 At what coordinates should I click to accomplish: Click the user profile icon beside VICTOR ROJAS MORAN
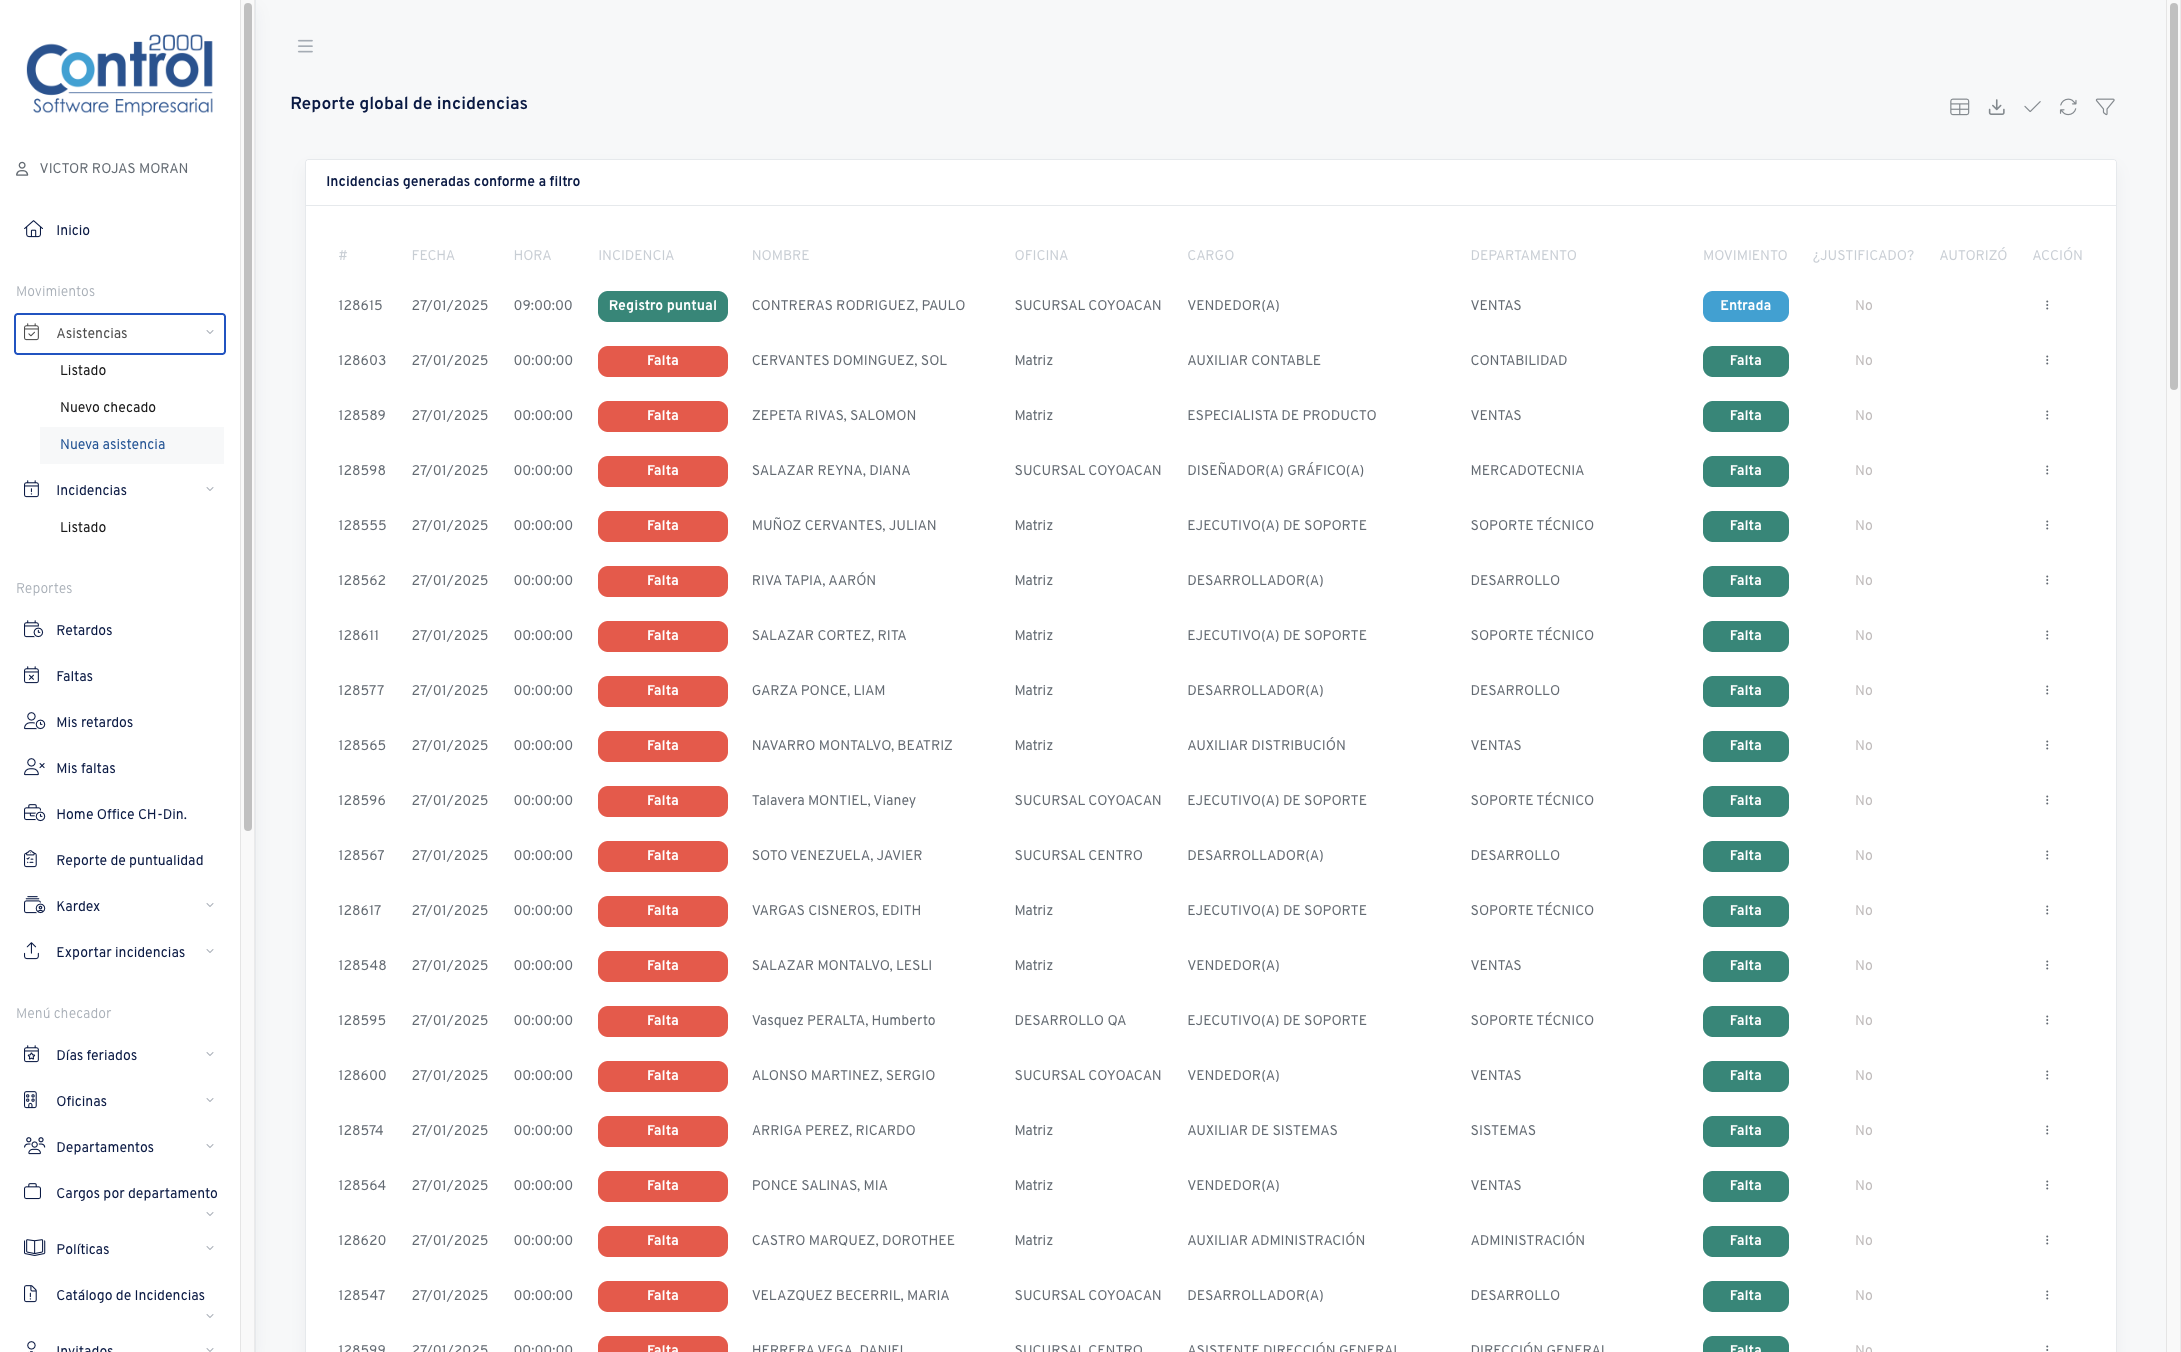[22, 169]
